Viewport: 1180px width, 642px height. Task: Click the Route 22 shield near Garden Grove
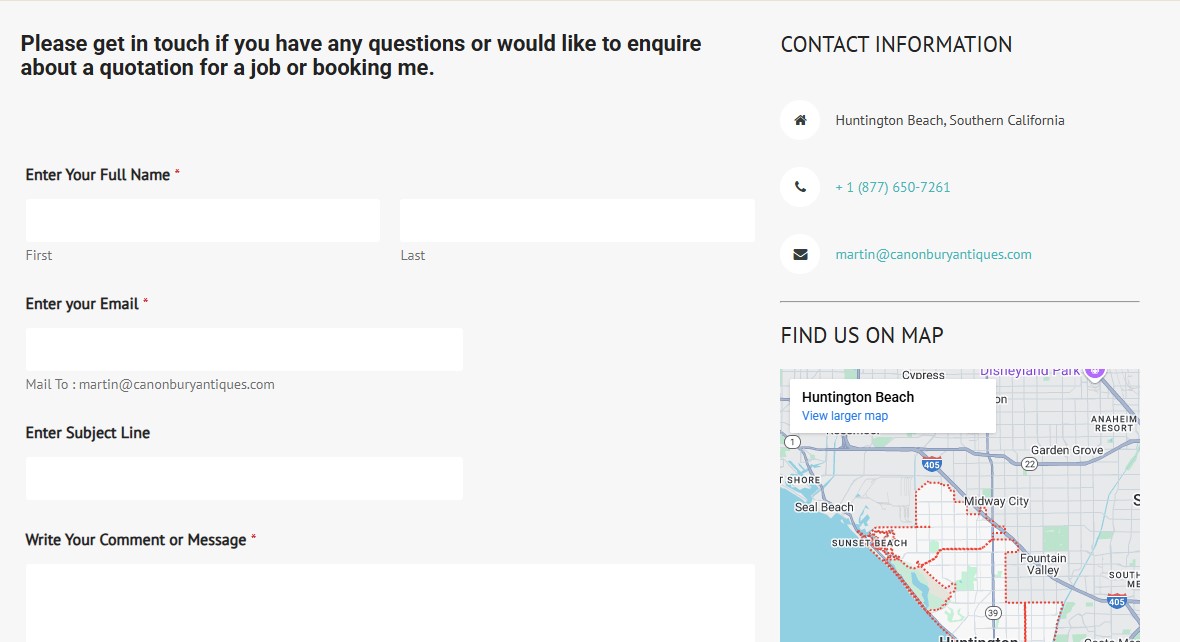coord(1029,464)
